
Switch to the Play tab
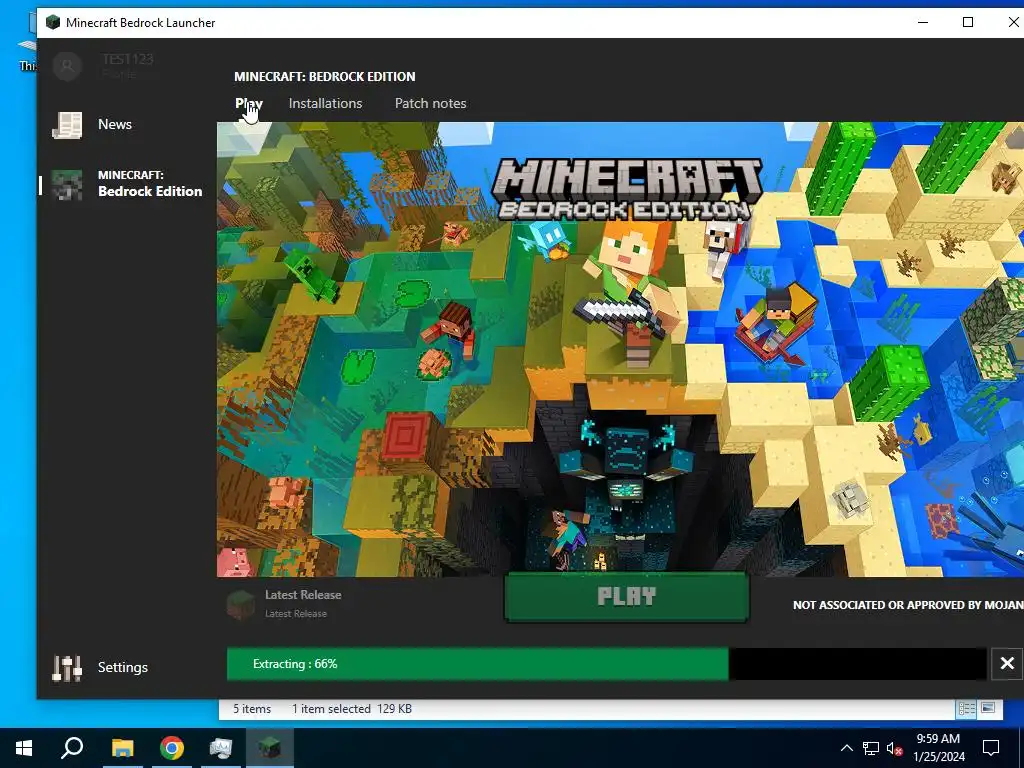[x=249, y=103]
